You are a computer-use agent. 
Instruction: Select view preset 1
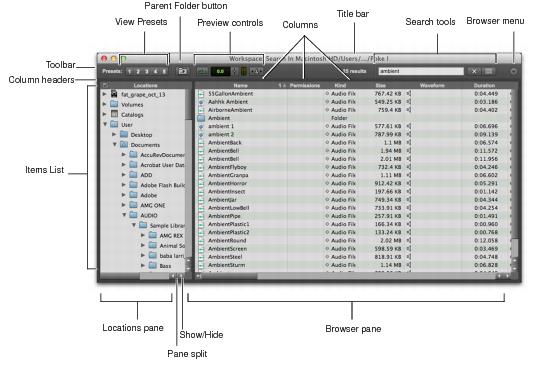pyautogui.click(x=130, y=71)
